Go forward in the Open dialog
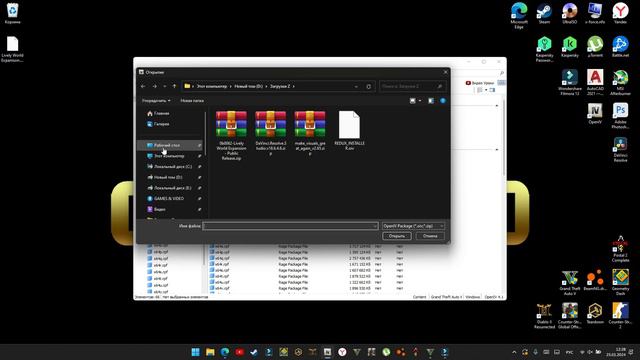This screenshot has height=360, width=640. [154, 87]
